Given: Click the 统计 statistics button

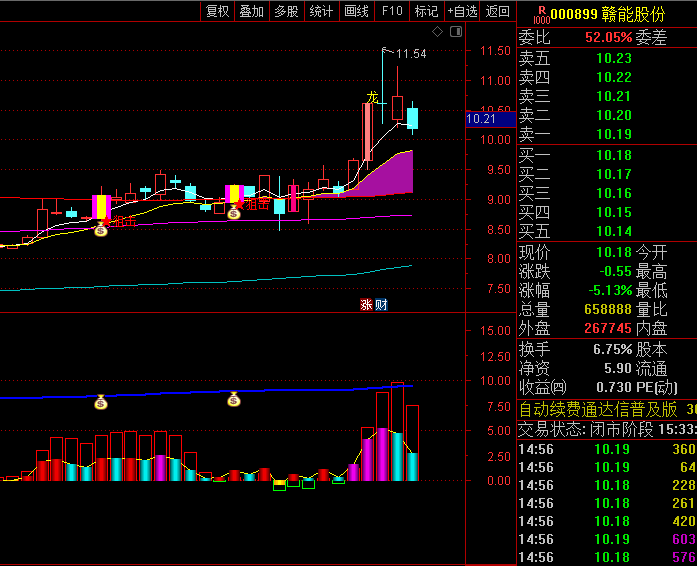Looking at the screenshot, I should 321,11.
